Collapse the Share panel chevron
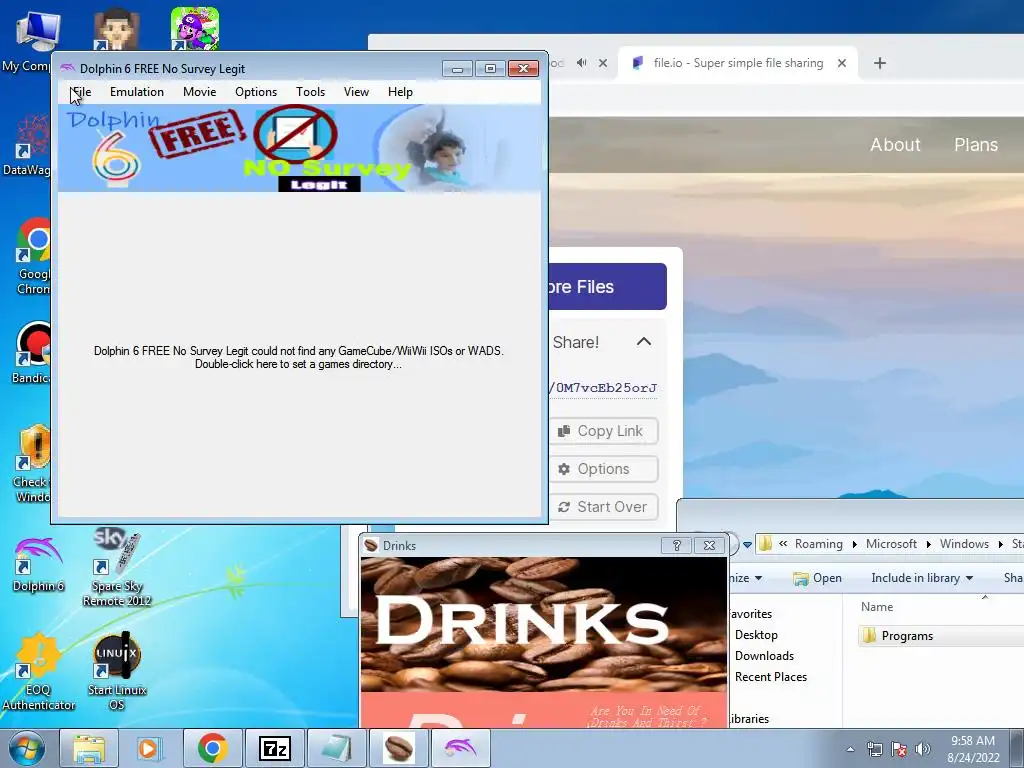The width and height of the screenshot is (1024, 768). tap(644, 342)
